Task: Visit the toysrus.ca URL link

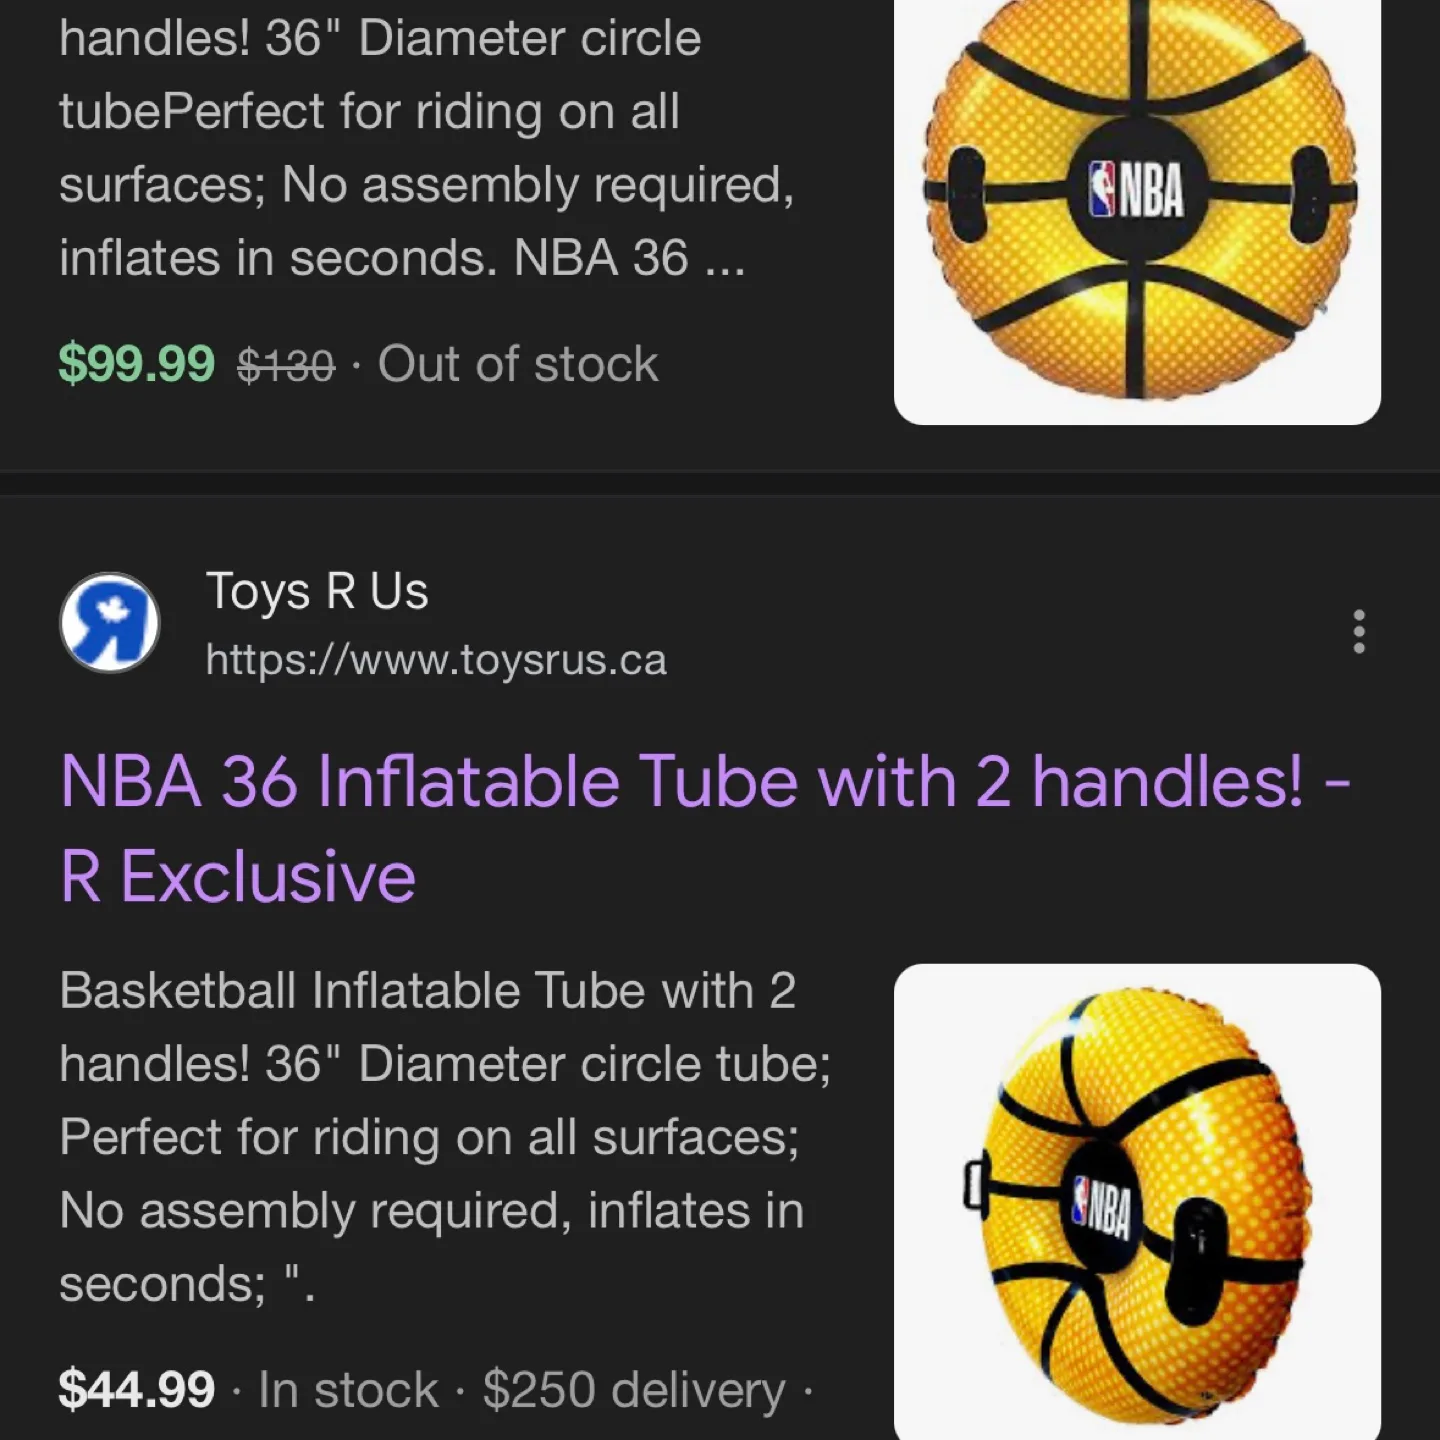Action: 437,659
